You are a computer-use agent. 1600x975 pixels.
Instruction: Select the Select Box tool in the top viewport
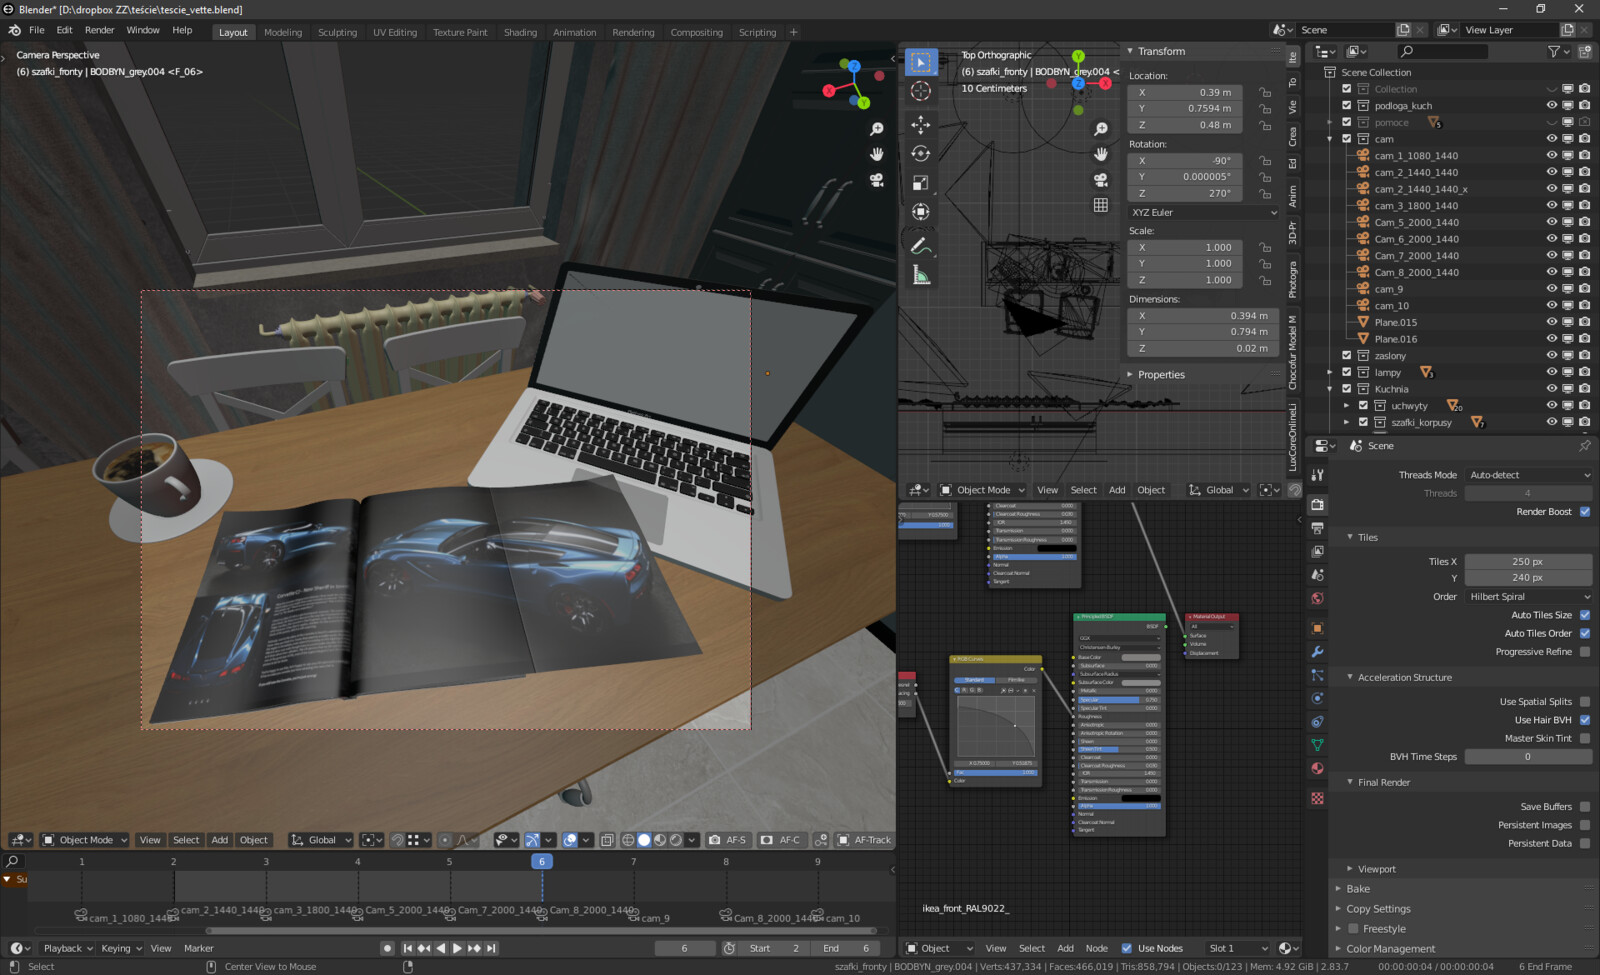click(921, 62)
